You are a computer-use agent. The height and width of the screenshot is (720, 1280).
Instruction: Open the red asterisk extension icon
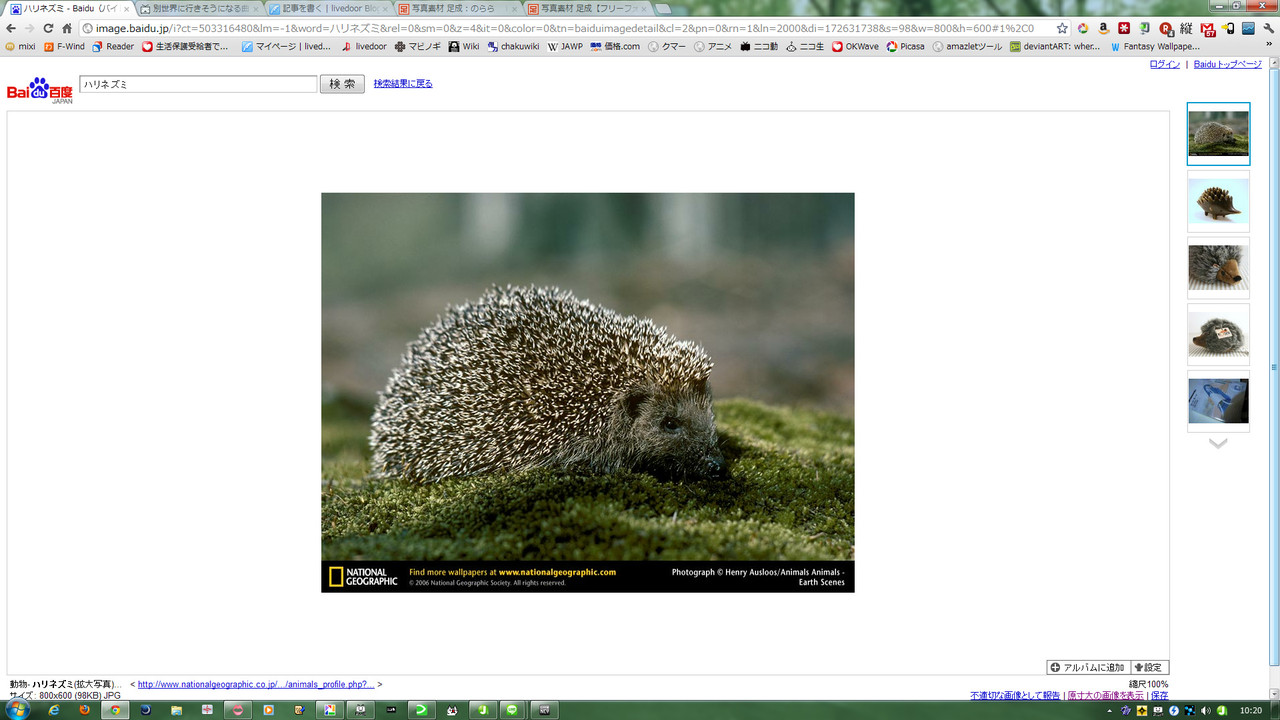1124,28
